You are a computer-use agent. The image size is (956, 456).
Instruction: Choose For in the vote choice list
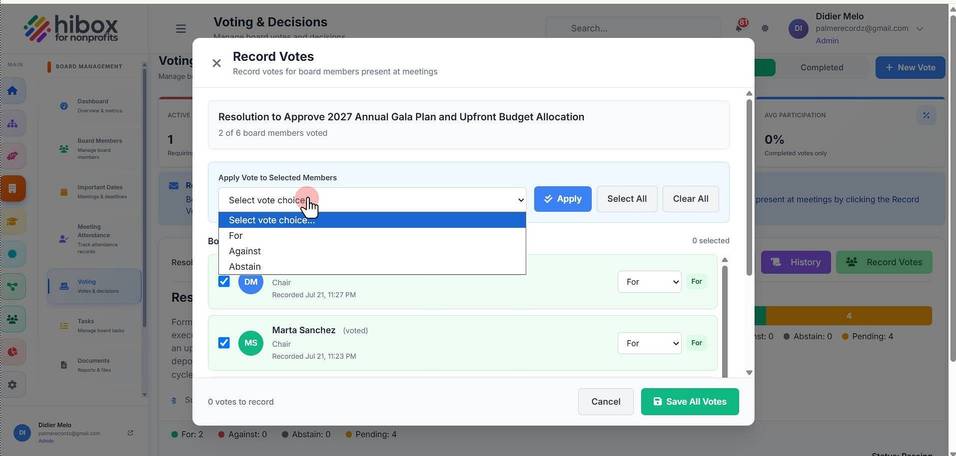(373, 235)
